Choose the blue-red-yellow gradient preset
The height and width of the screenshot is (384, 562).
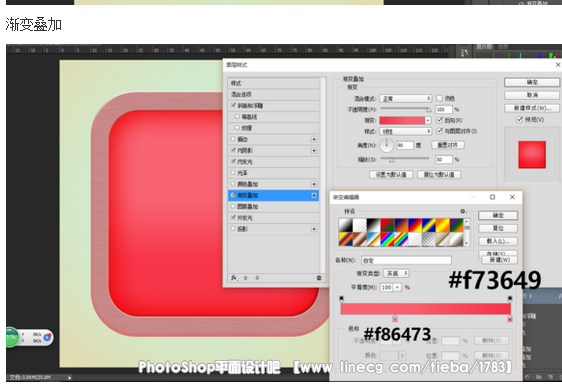pos(415,225)
